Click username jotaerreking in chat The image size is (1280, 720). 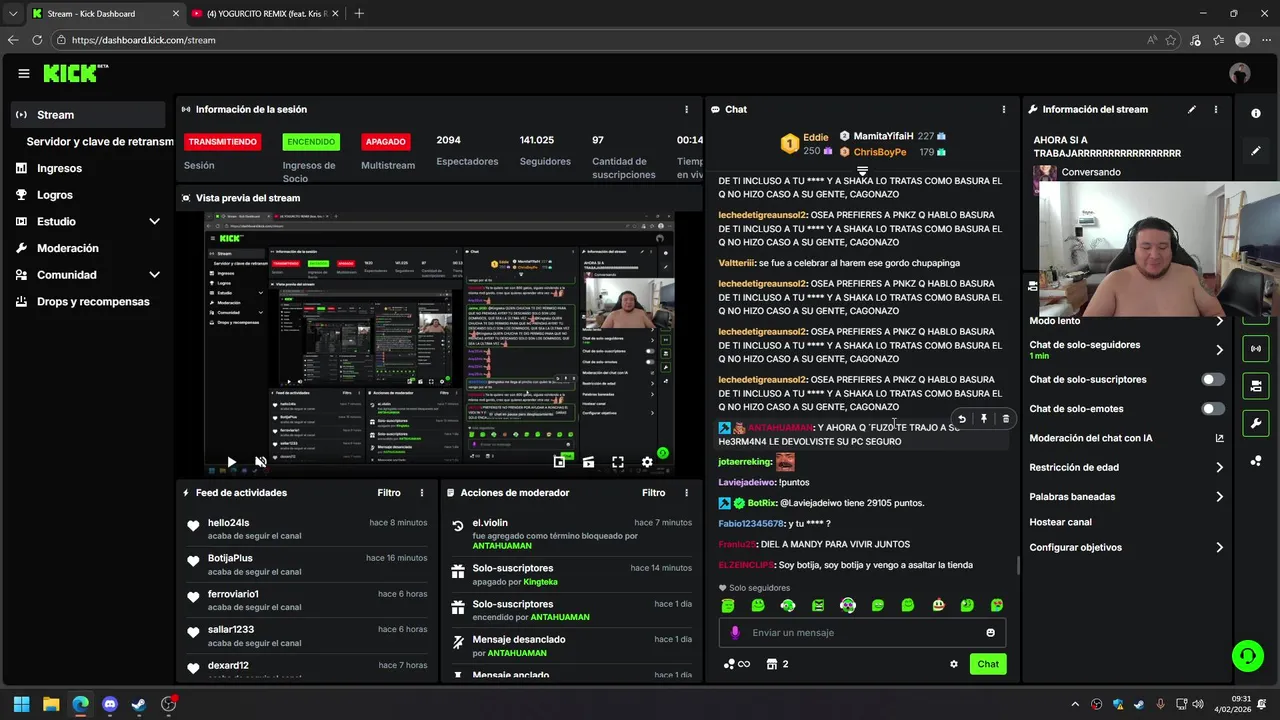click(745, 462)
